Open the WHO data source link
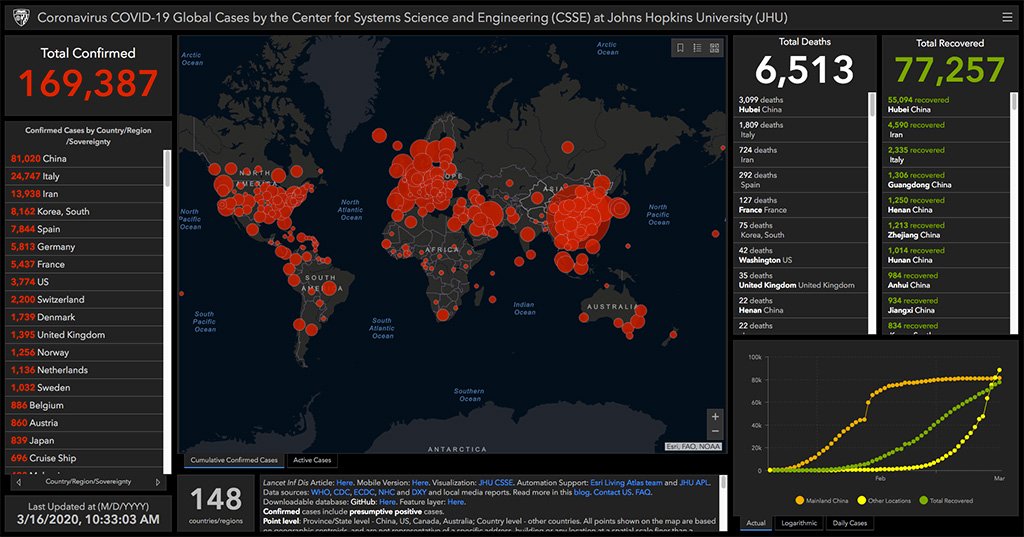Viewport: 1024px width, 537px height. 320,493
